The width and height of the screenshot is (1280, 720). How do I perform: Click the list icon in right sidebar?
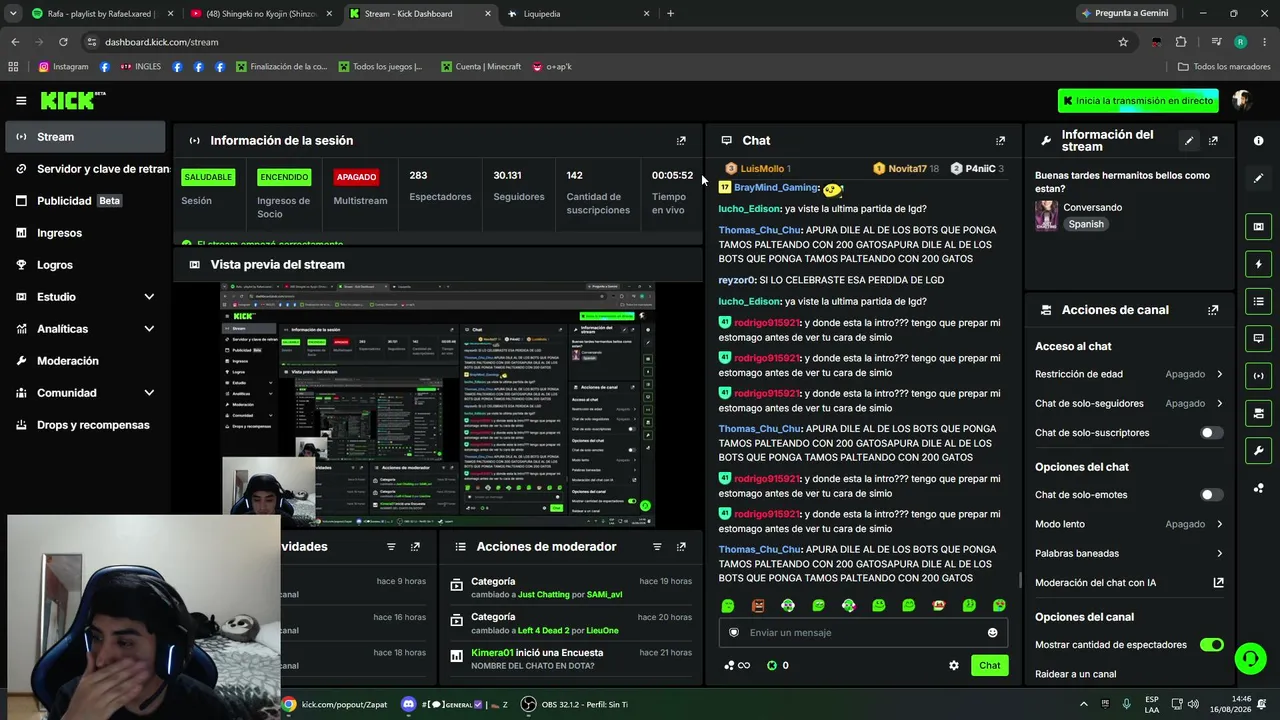[1258, 301]
